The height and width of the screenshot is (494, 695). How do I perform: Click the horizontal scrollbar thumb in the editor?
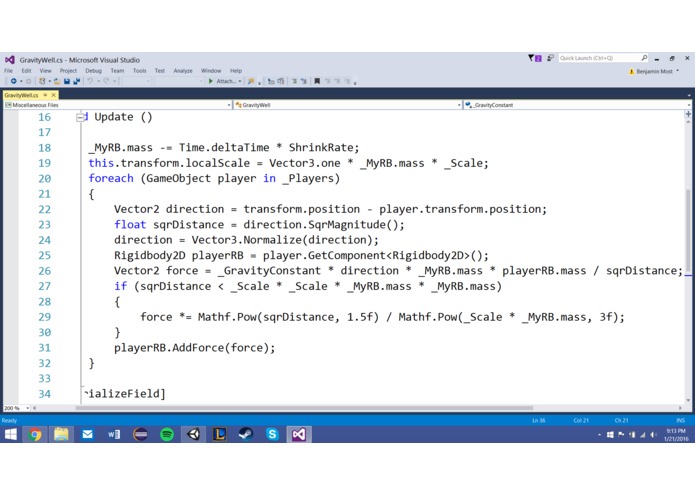click(304, 408)
